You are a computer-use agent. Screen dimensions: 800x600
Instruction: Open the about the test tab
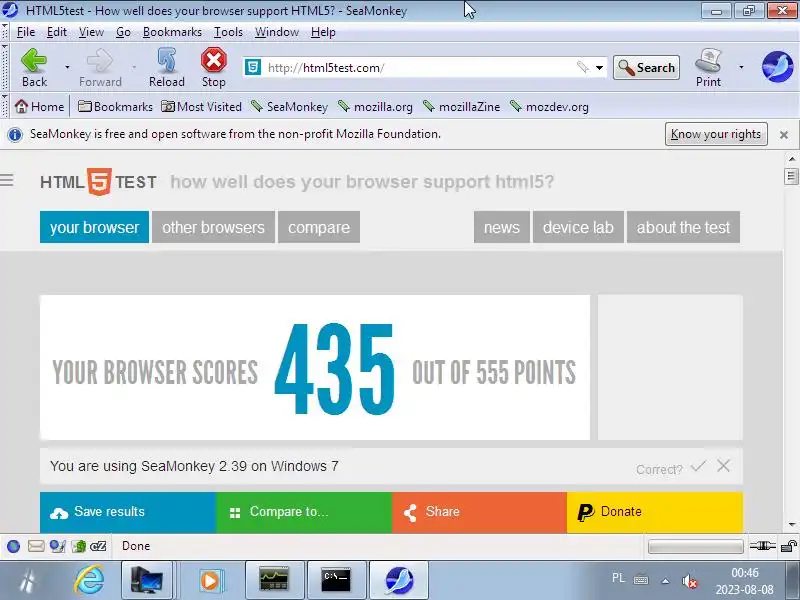(x=683, y=227)
